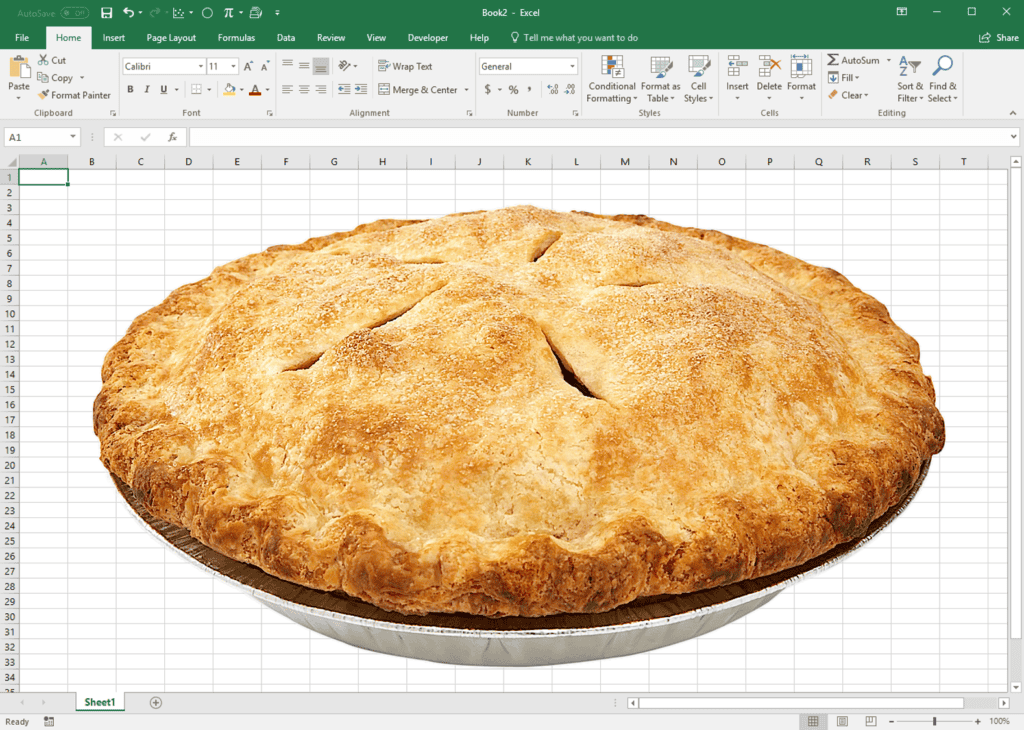Decrease indent in the Alignment group

(344, 89)
